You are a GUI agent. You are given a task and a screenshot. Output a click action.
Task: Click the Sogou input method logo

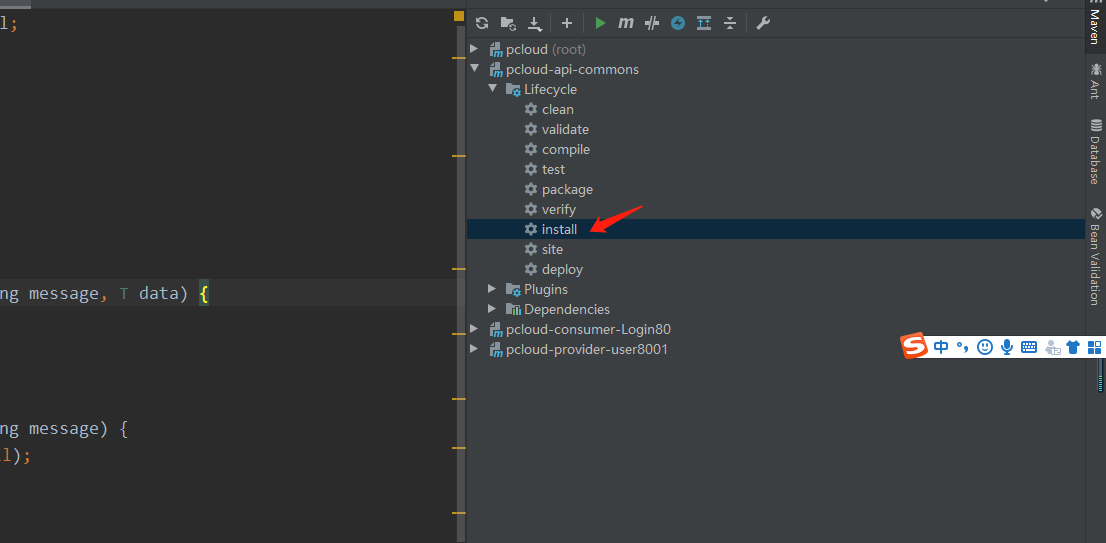click(x=914, y=346)
